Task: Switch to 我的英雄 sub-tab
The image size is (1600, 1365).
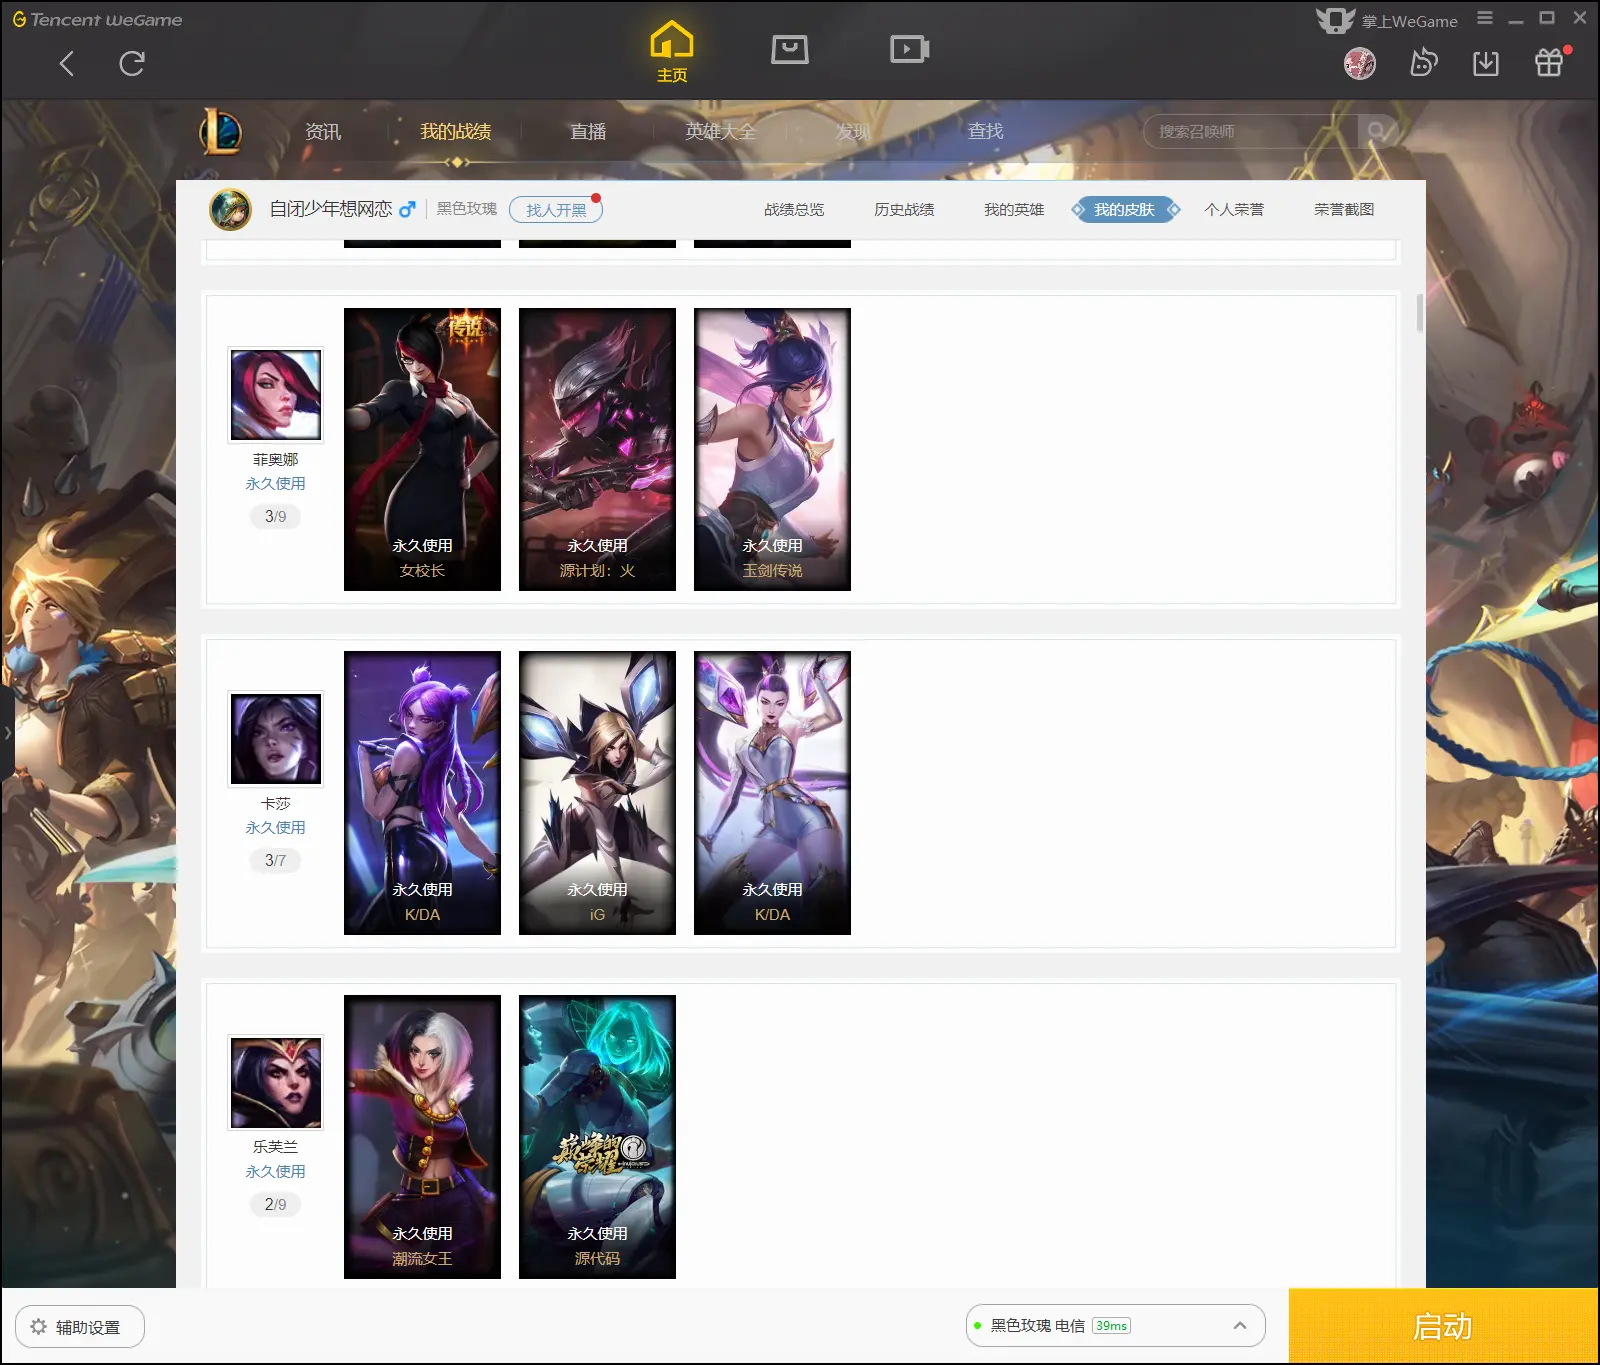Action: pyautogui.click(x=1014, y=209)
